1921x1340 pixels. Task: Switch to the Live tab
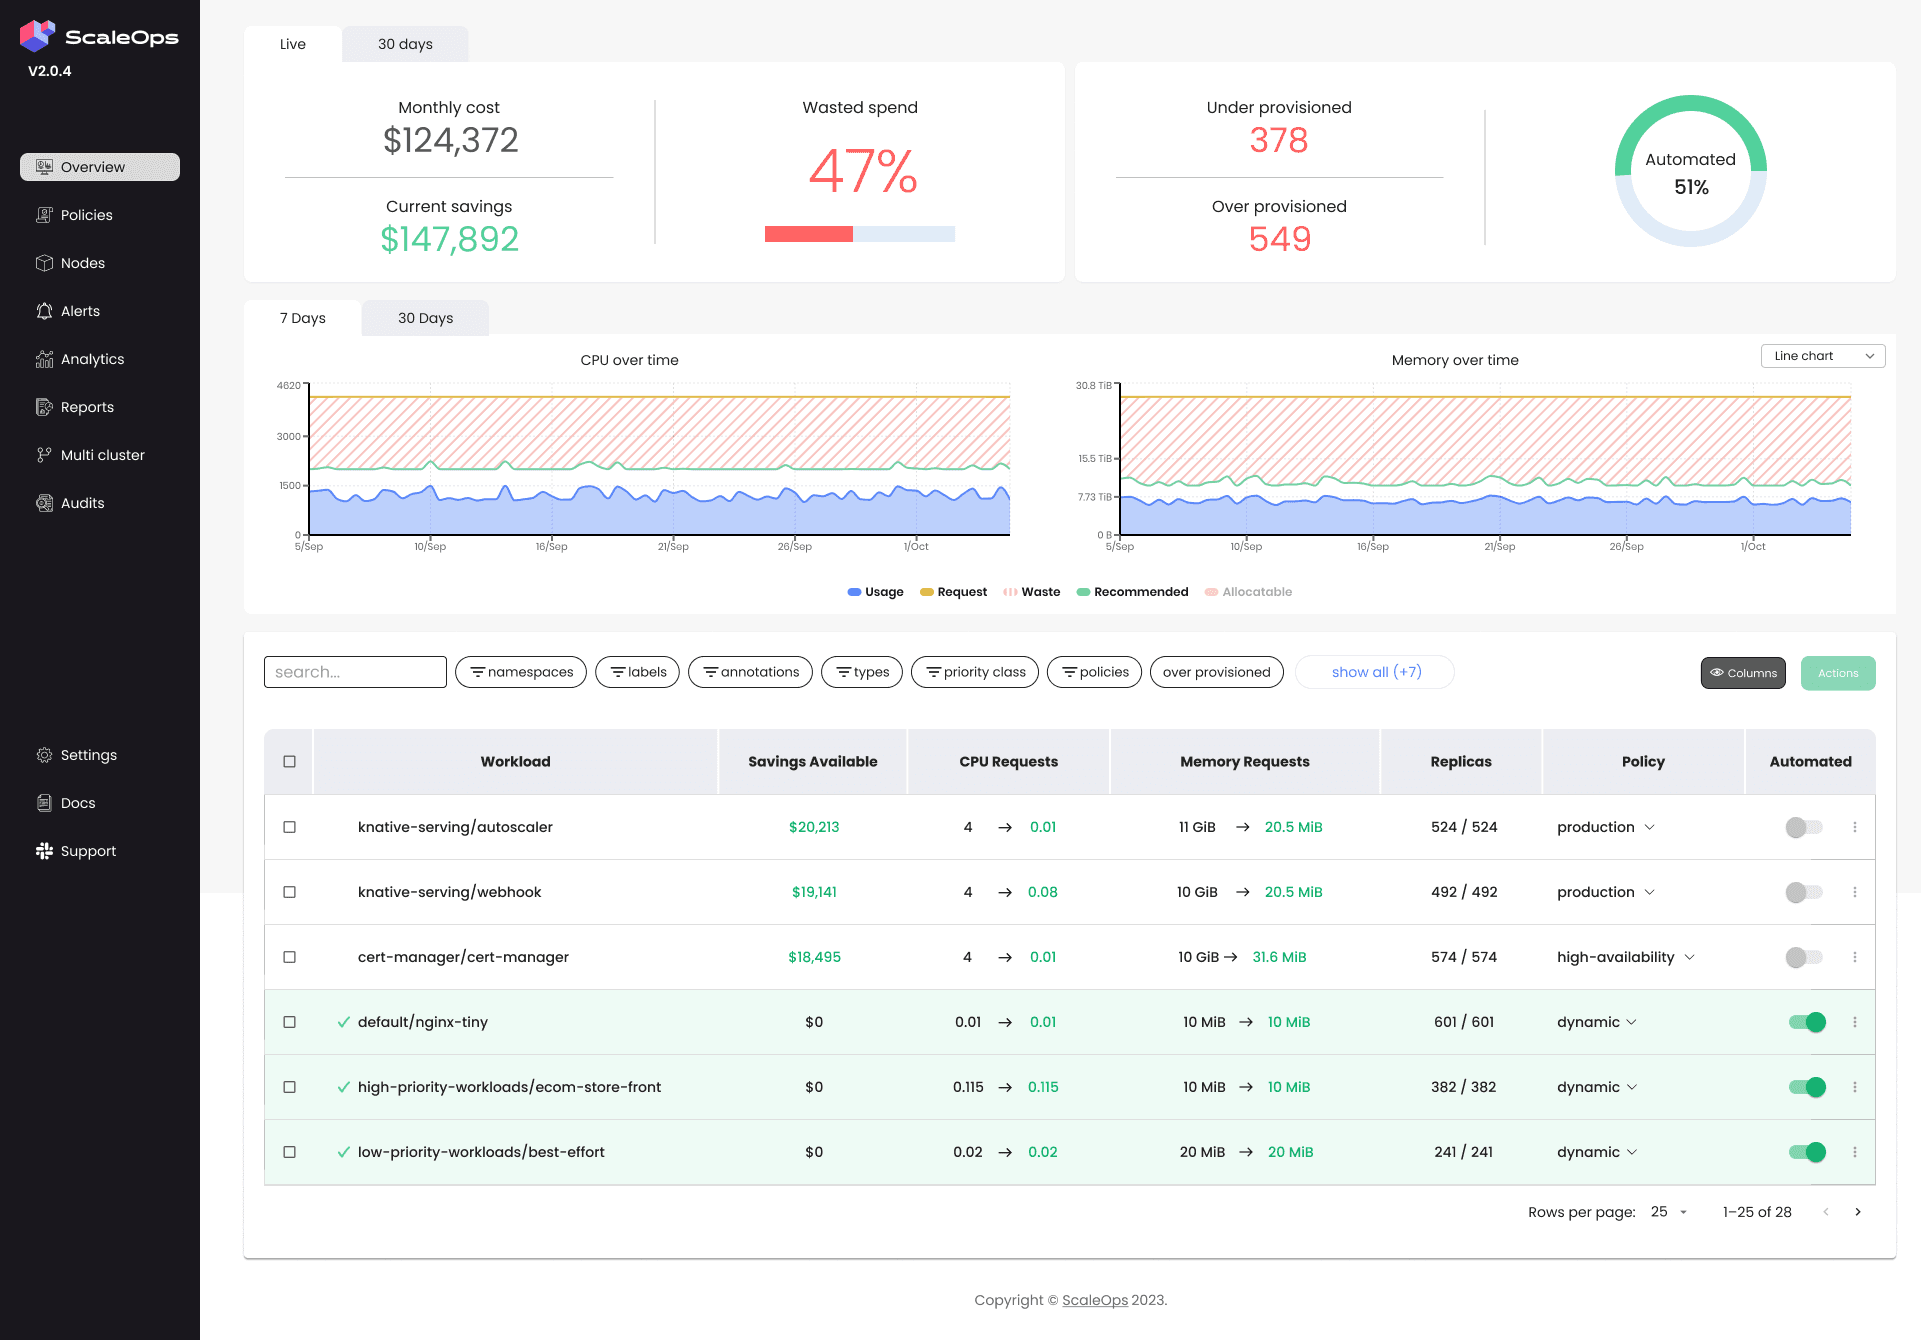(292, 43)
